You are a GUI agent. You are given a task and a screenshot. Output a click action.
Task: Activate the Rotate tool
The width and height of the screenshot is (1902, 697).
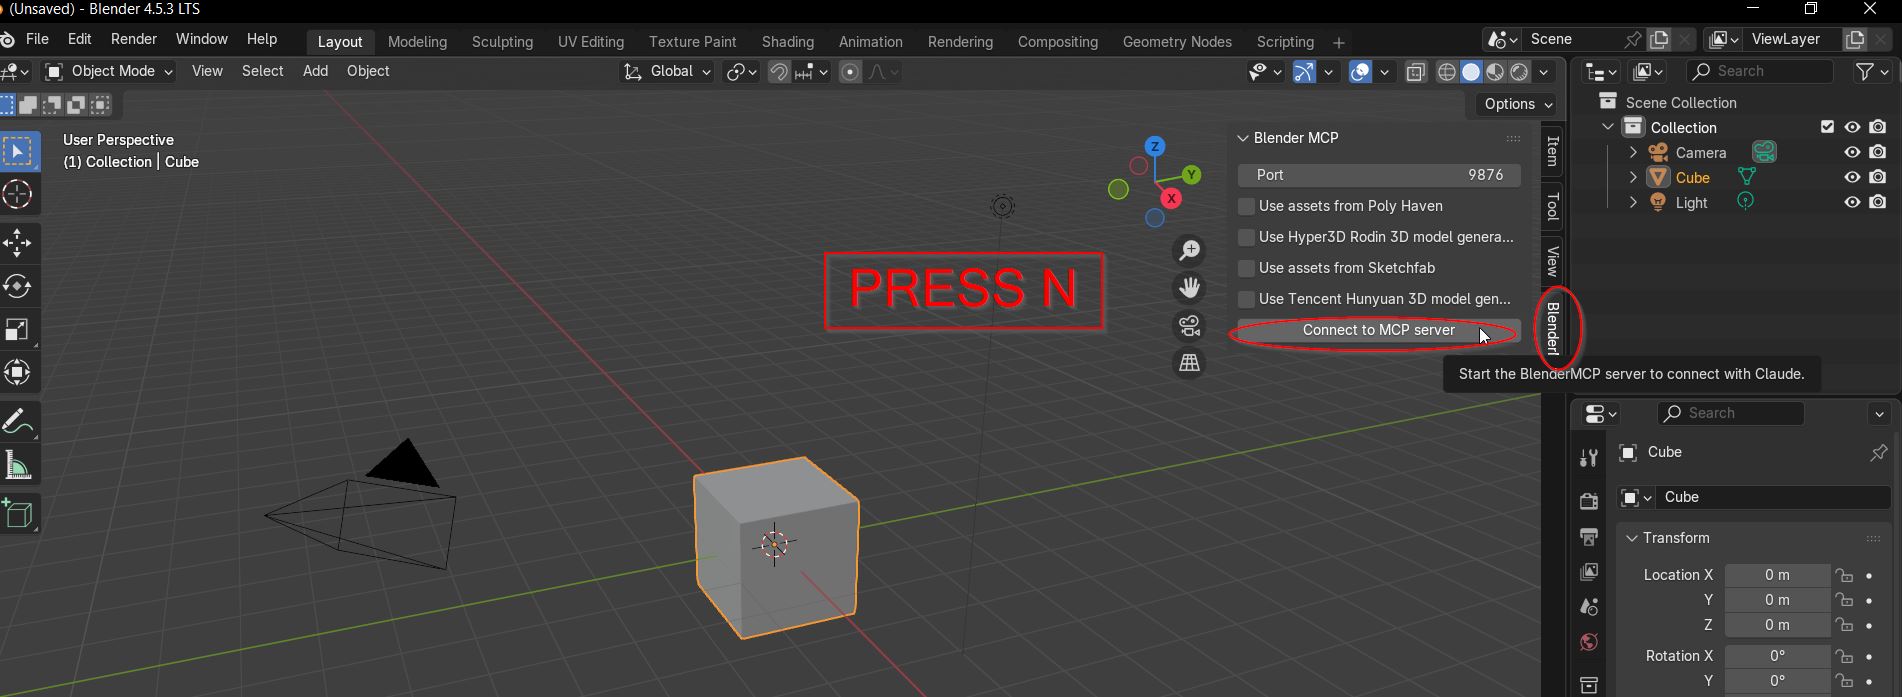18,286
